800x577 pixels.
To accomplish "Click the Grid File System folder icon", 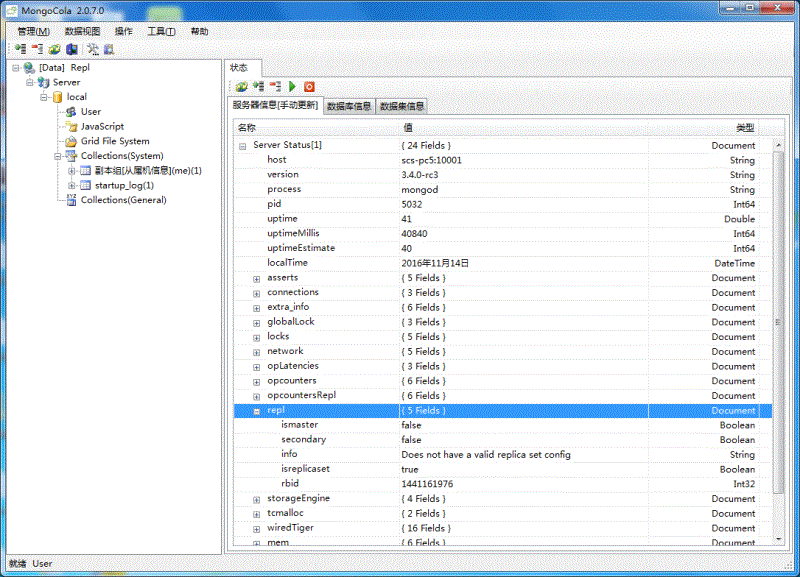I will pos(71,141).
